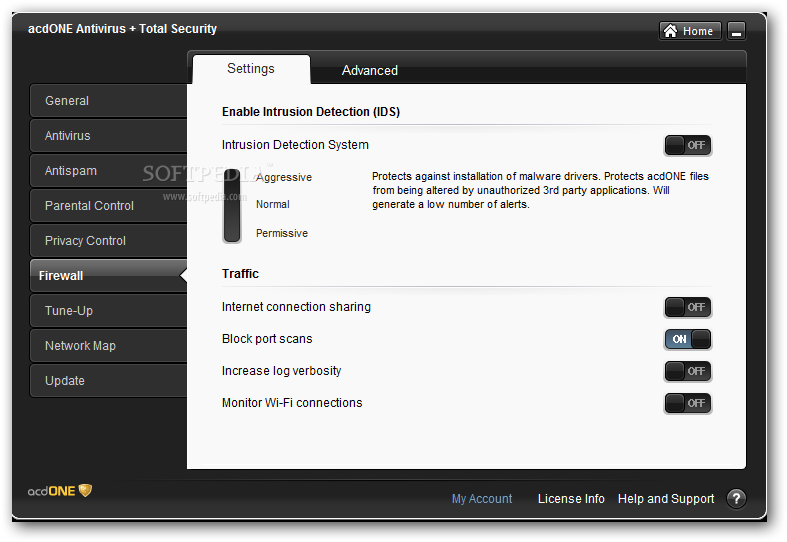787x542 pixels.
Task: Open the Privacy Control section
Action: point(108,241)
